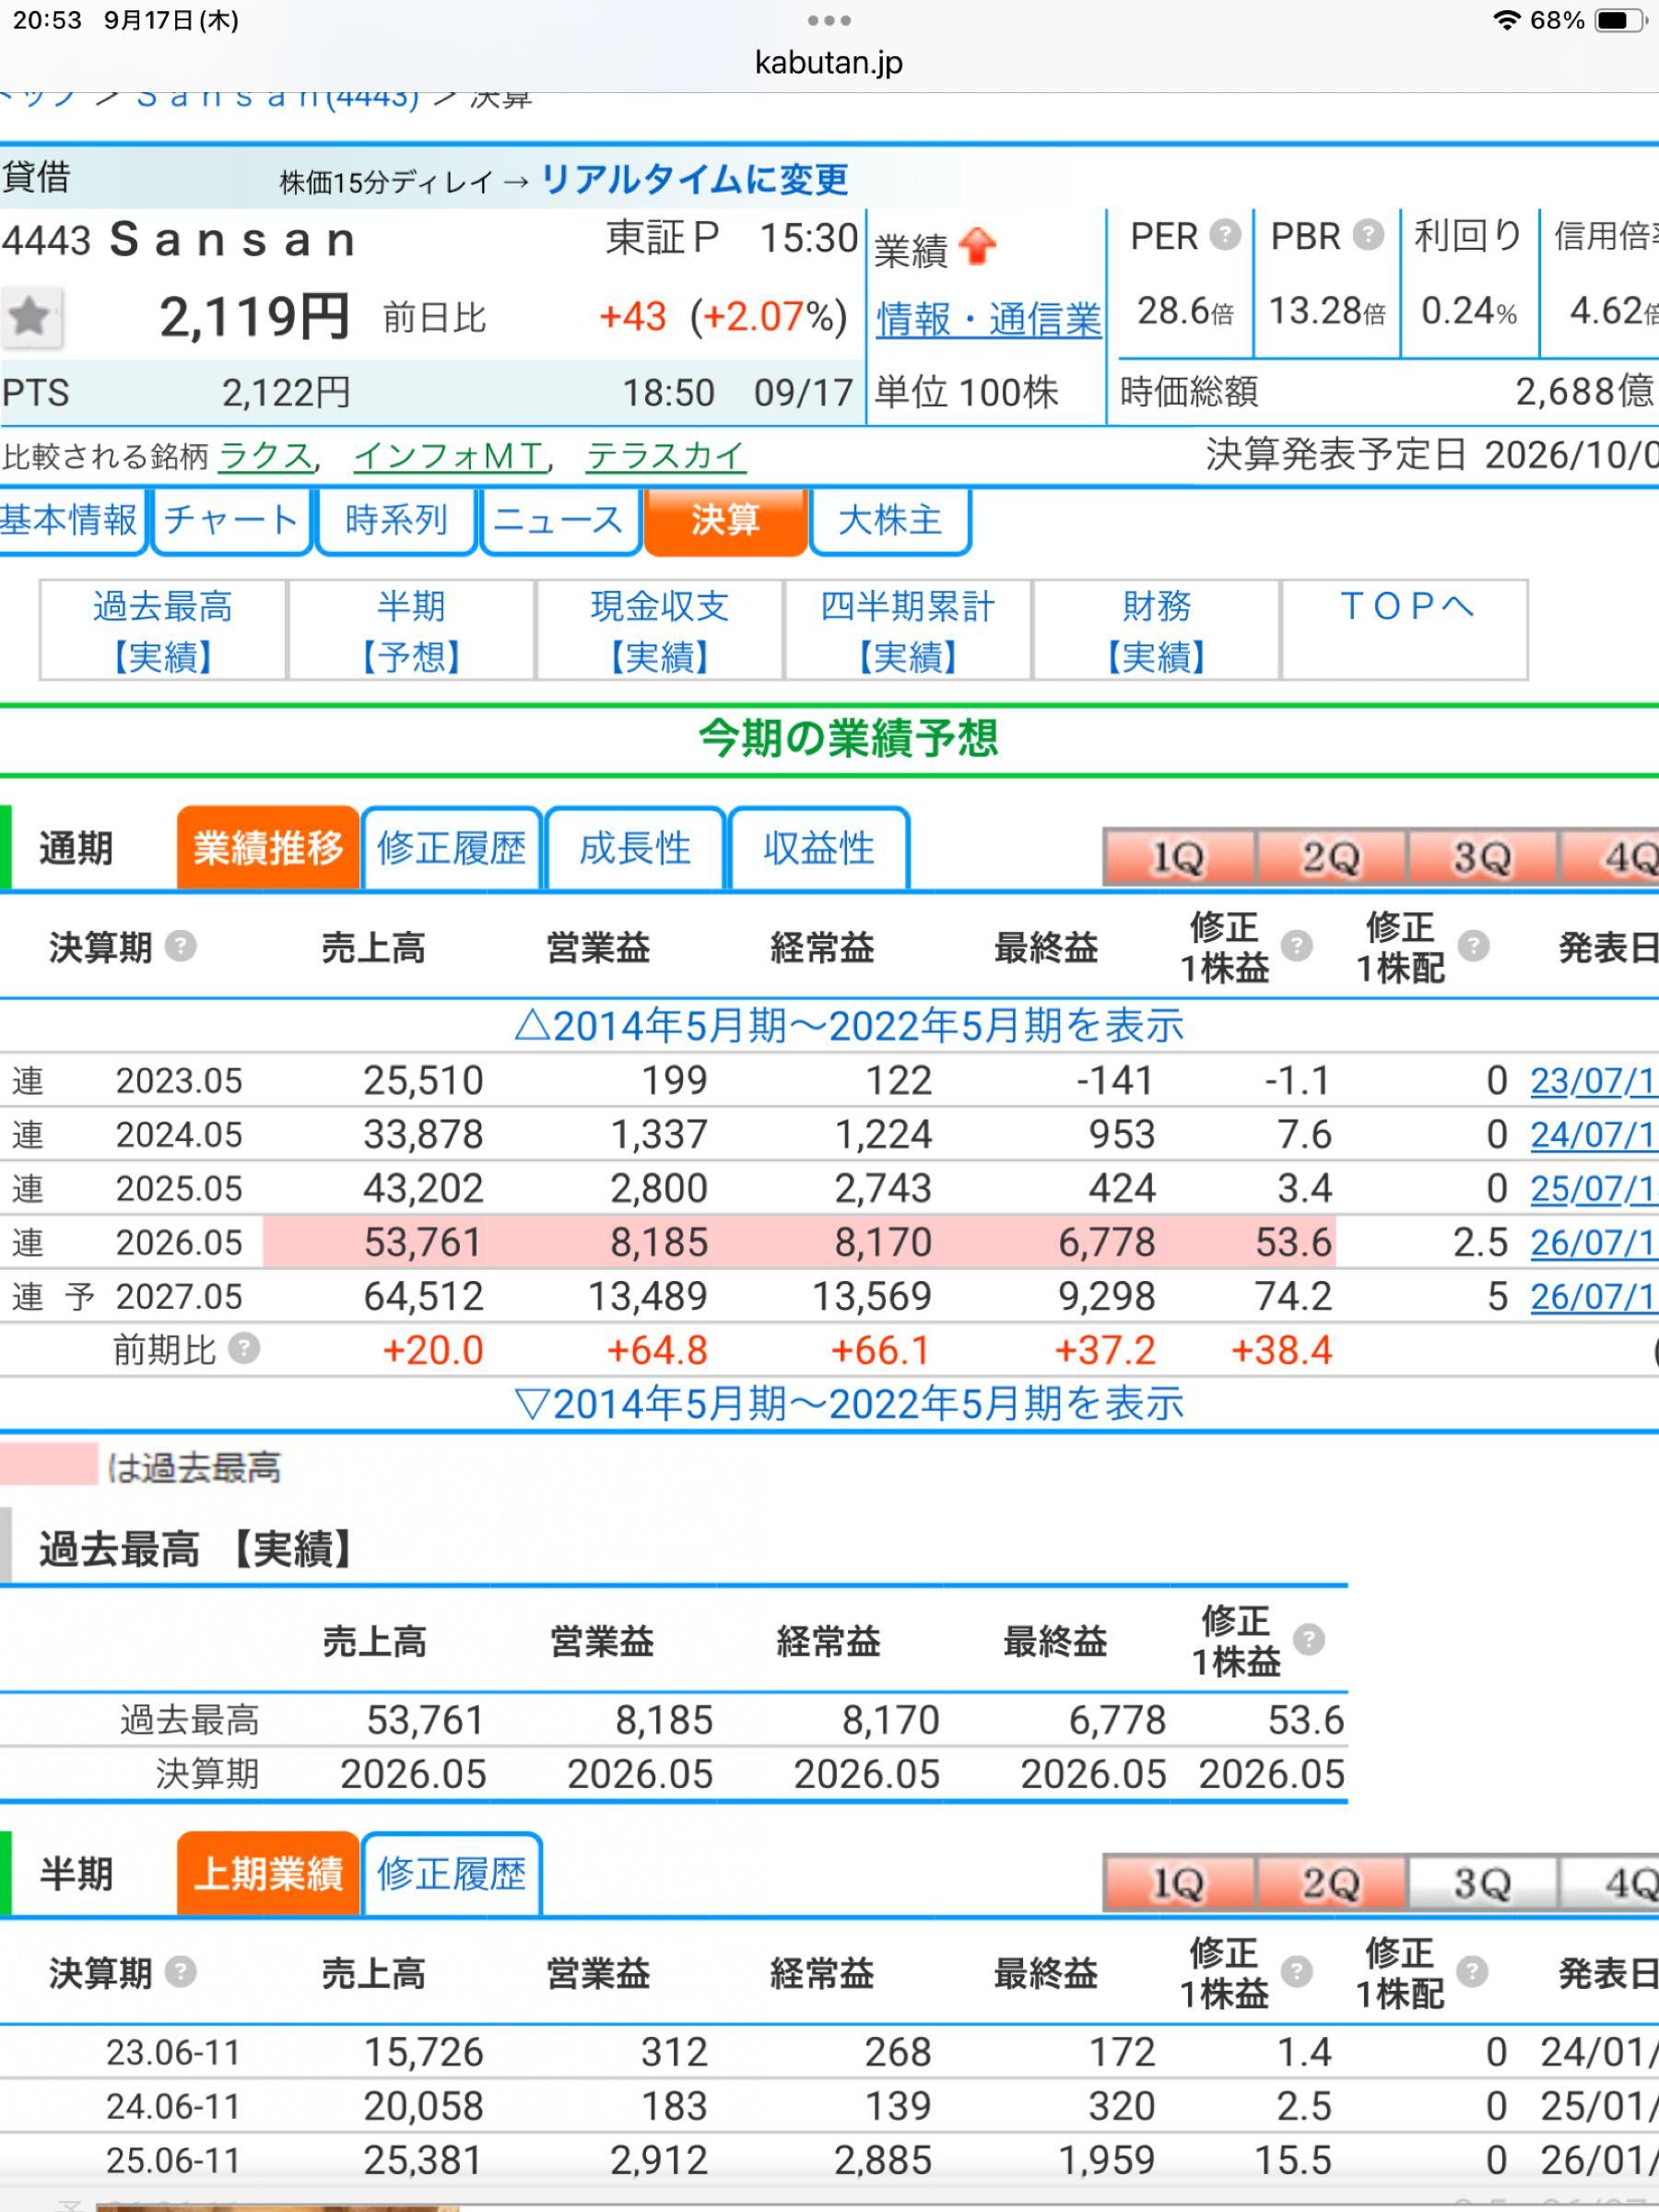Open announcement date link for 2026.05 row
The image size is (1659, 2212).
[1594, 1243]
